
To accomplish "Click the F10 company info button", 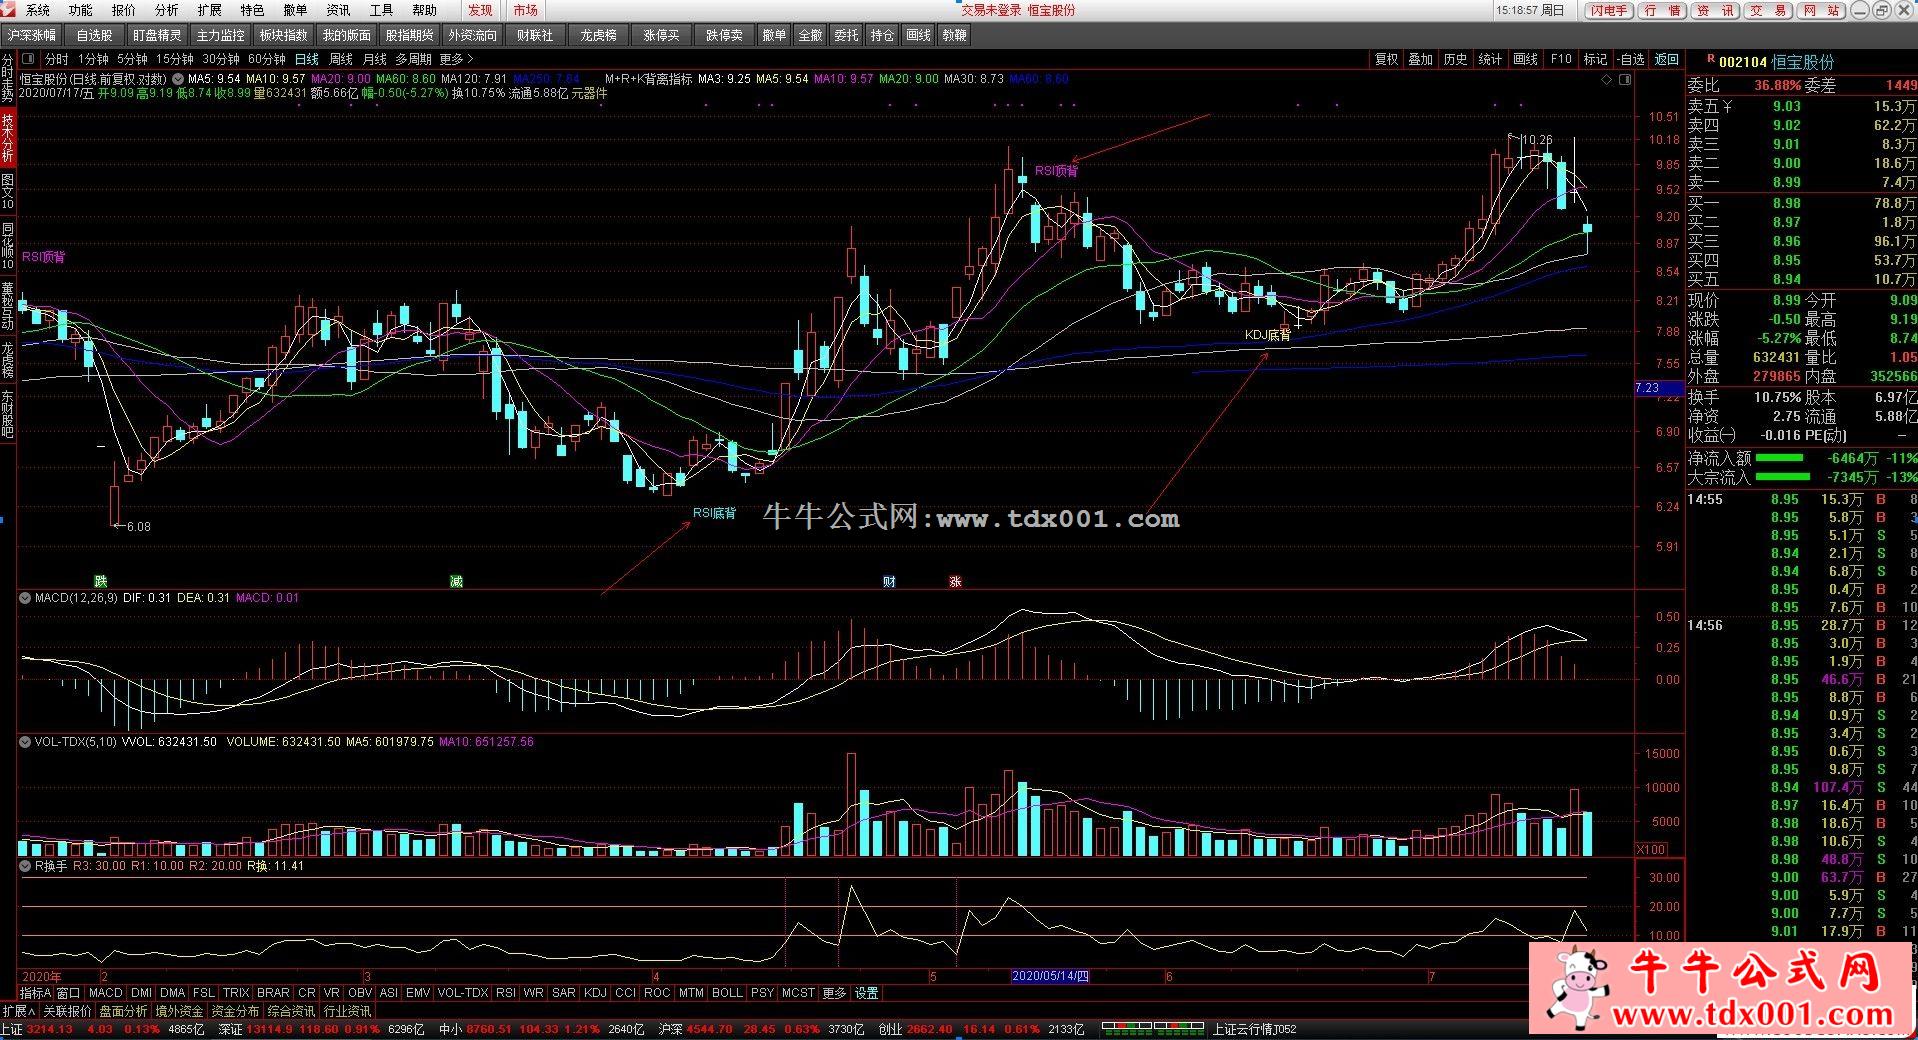I will tap(1560, 59).
